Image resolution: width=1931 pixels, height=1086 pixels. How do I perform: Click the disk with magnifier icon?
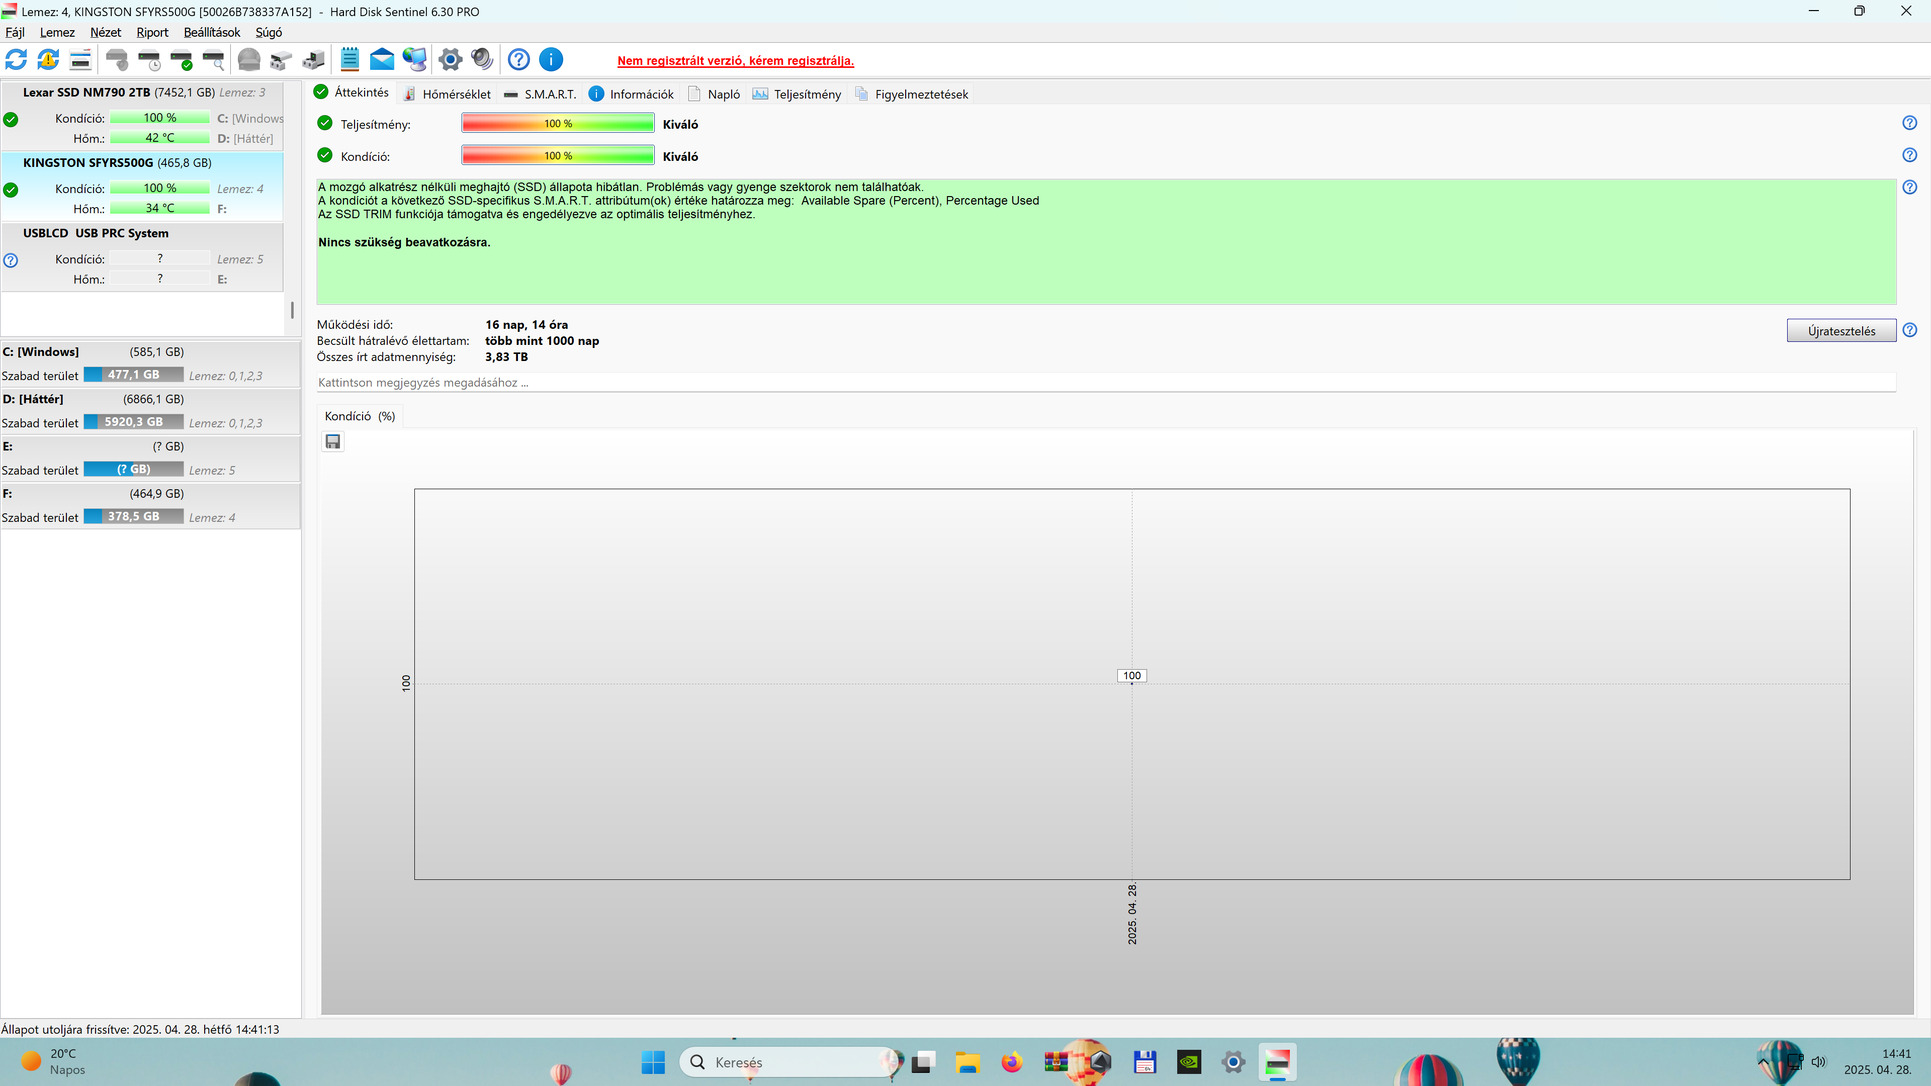[213, 60]
